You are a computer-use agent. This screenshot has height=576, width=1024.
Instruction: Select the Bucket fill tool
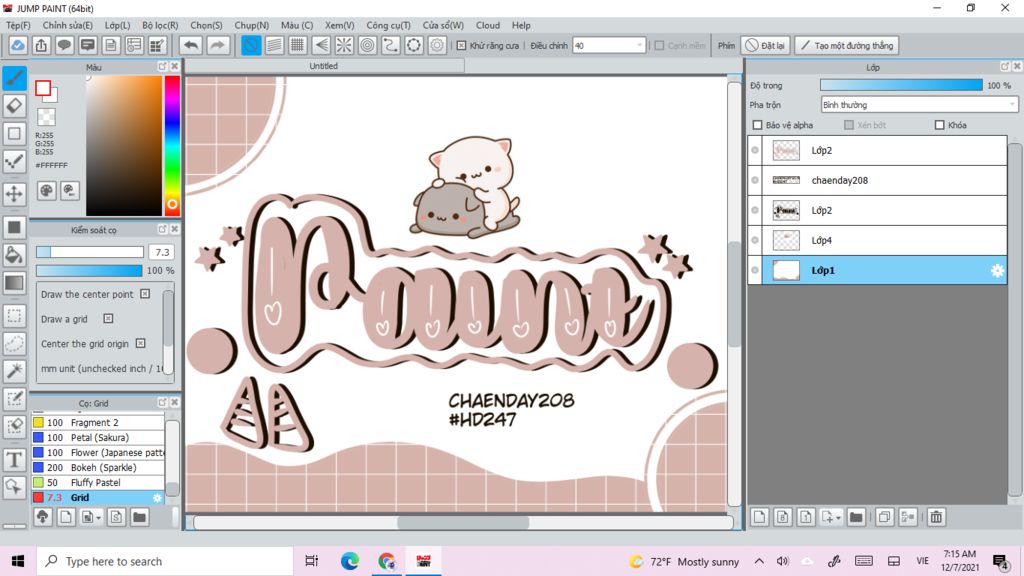pos(14,255)
